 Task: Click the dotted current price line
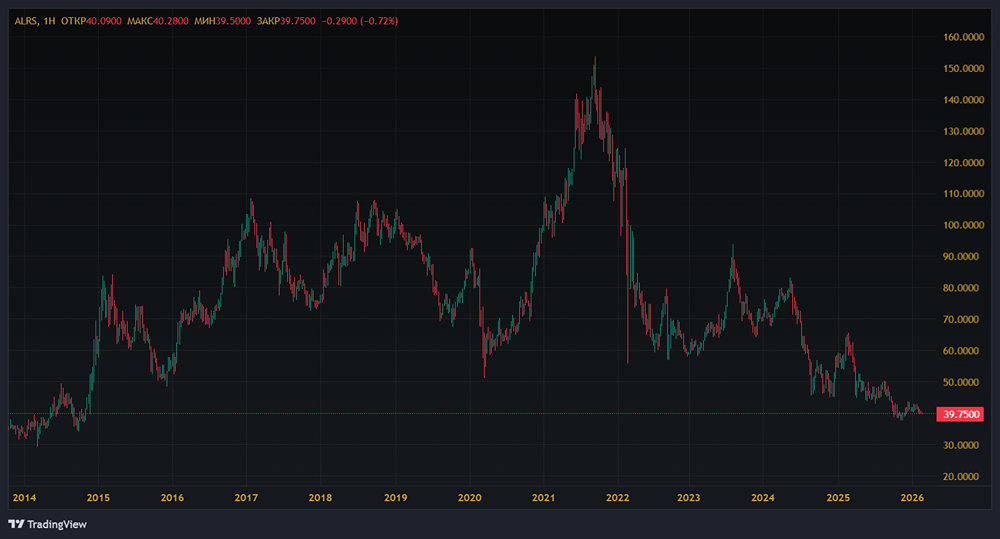(x=471, y=414)
